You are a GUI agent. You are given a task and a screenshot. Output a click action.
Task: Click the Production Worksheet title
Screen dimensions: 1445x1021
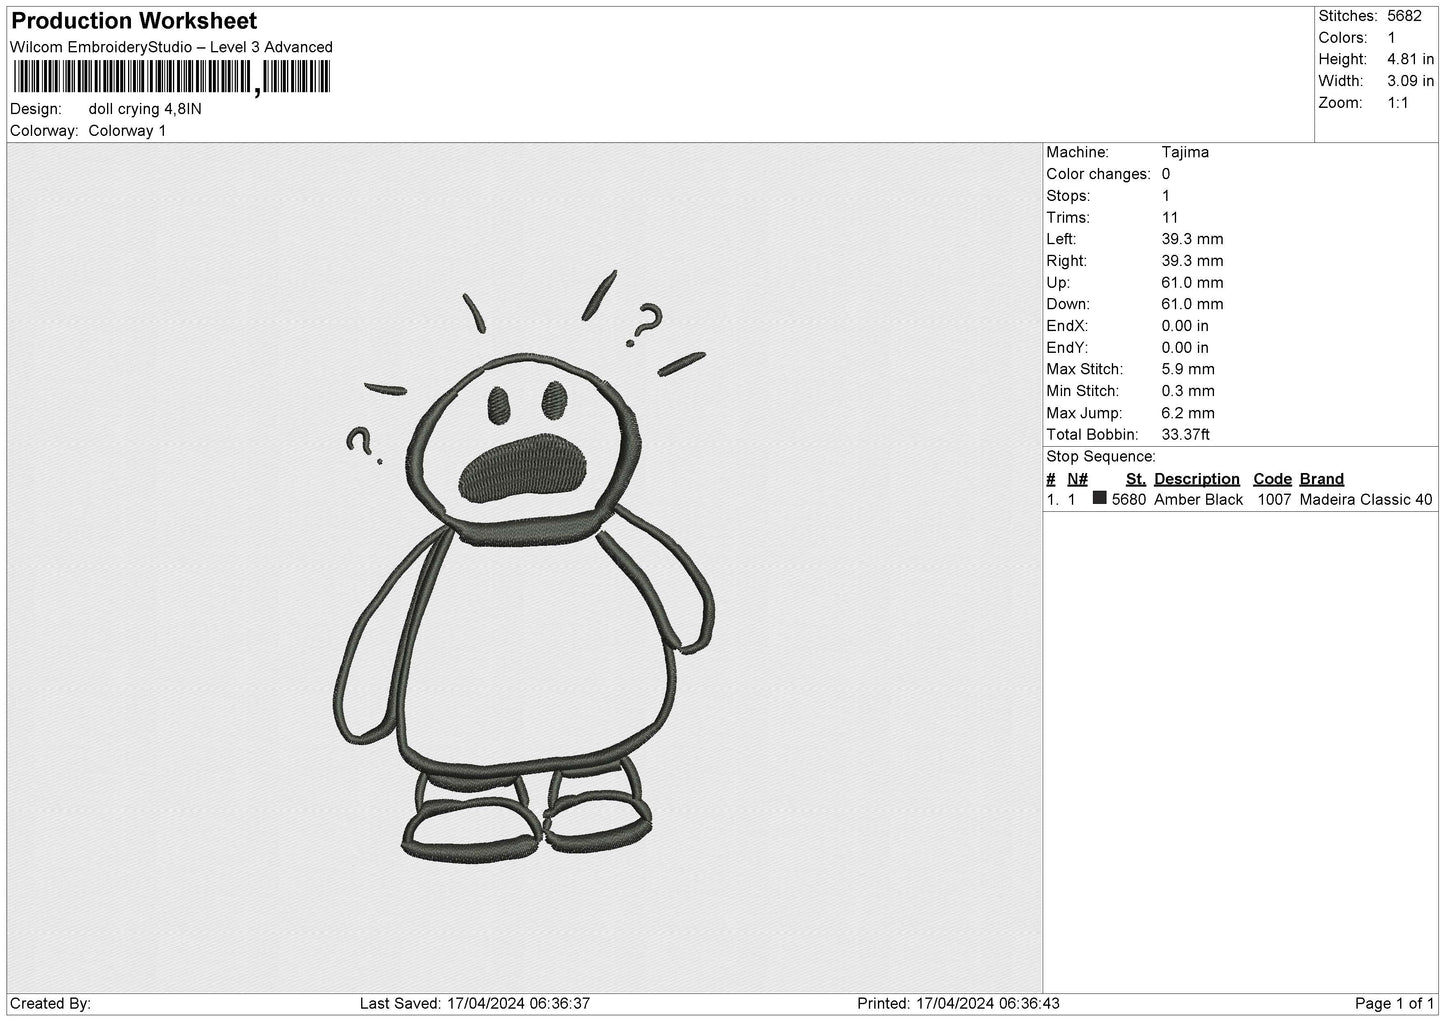[x=134, y=21]
